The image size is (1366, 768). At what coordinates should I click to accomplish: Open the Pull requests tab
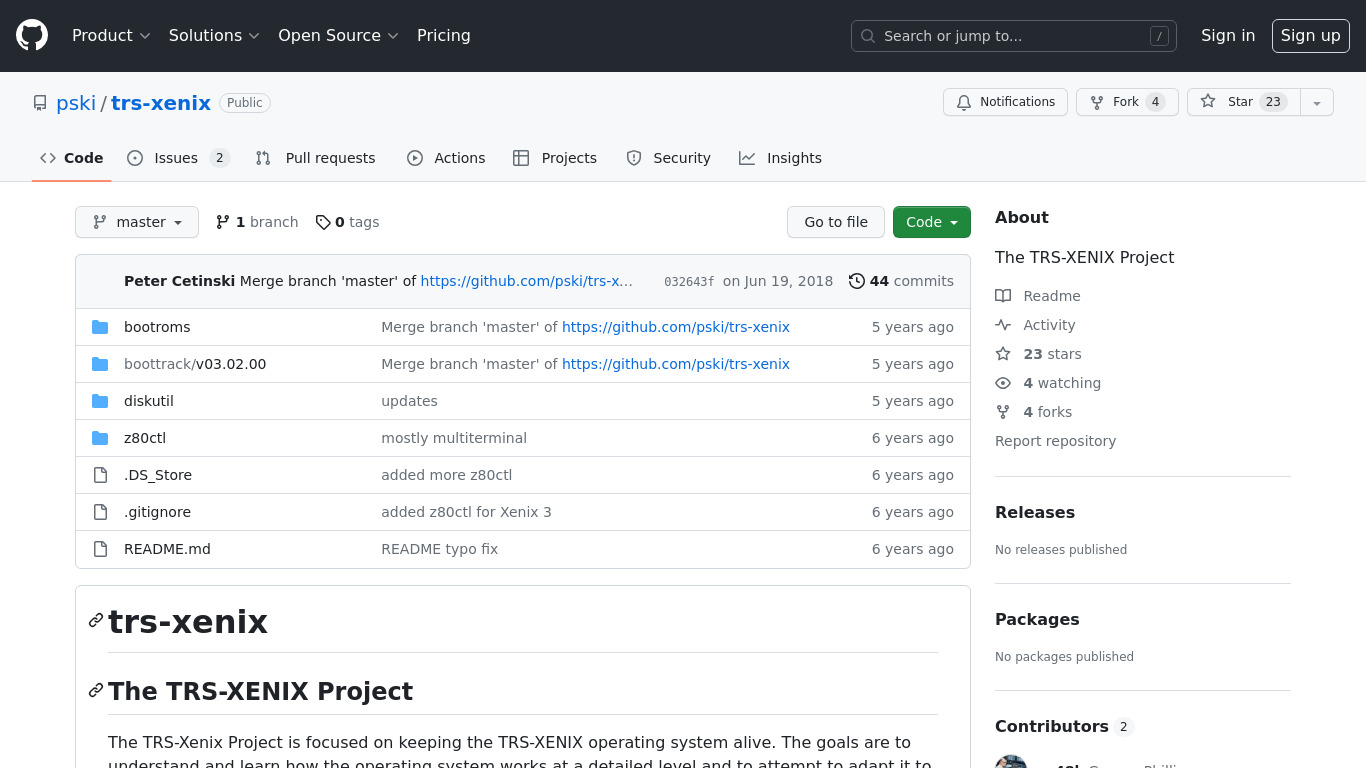point(316,158)
